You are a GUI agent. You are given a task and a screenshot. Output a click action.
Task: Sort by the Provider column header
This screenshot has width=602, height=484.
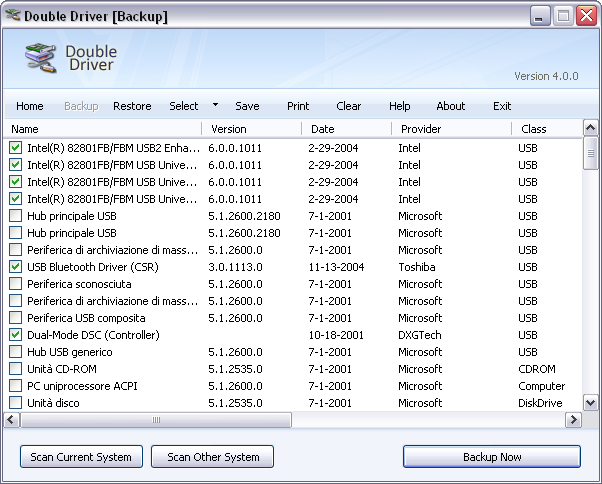[452, 129]
